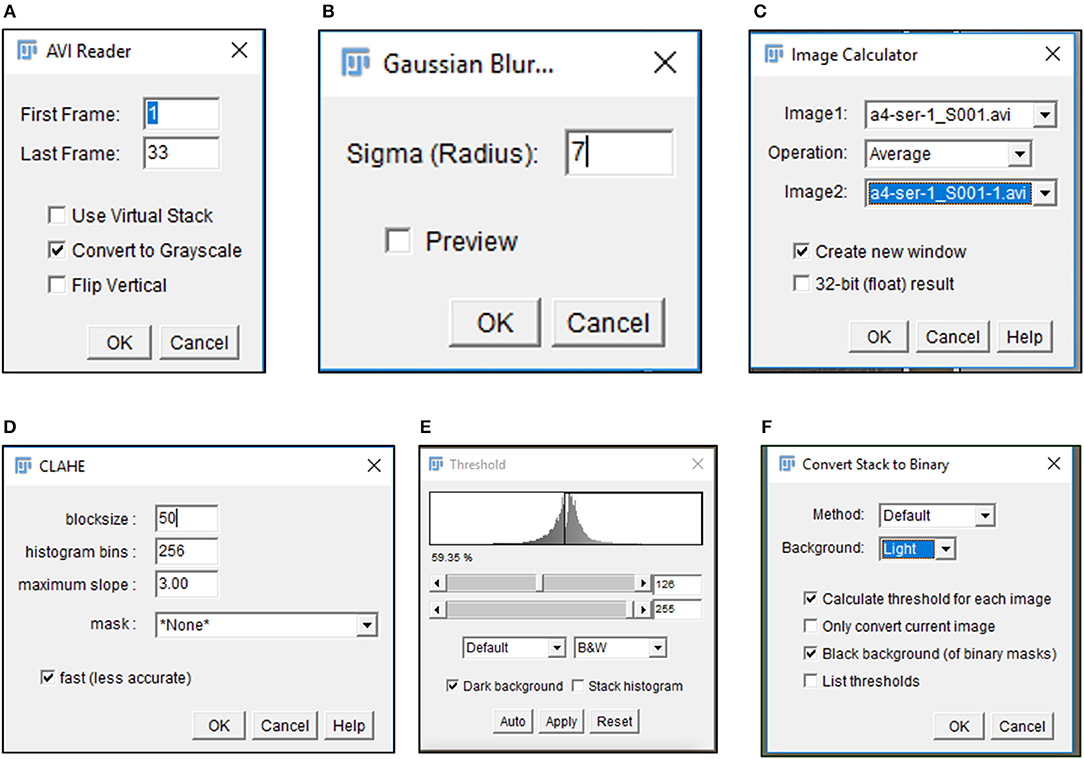The height and width of the screenshot is (759, 1084).
Task: Click the First Frame input field
Action: [182, 113]
